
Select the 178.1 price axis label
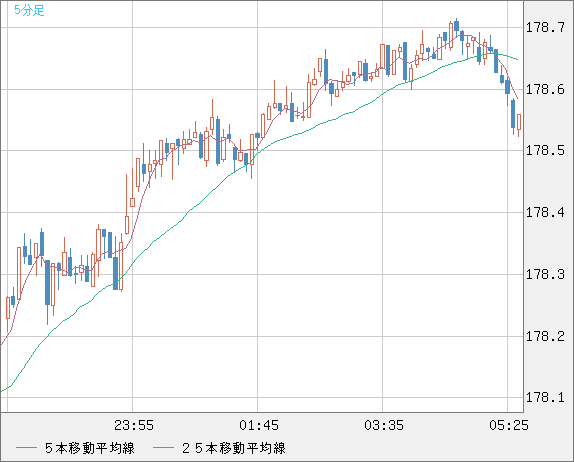(545, 397)
